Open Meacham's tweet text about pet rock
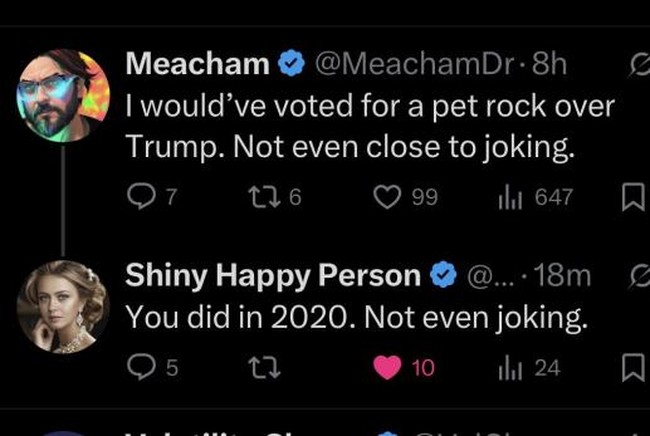 tap(370, 126)
